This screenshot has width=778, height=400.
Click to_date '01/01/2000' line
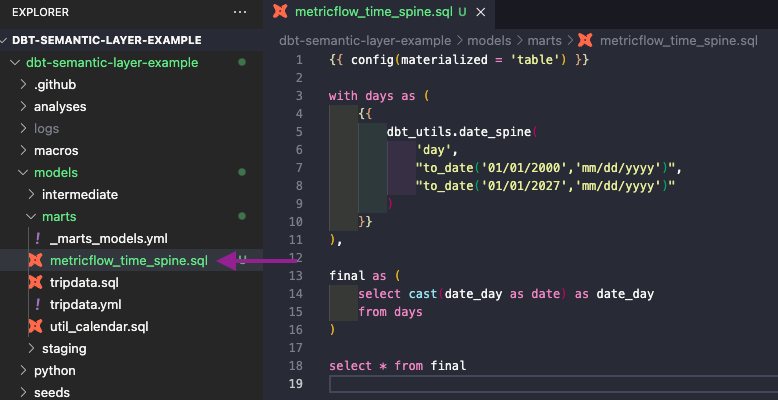[549, 168]
